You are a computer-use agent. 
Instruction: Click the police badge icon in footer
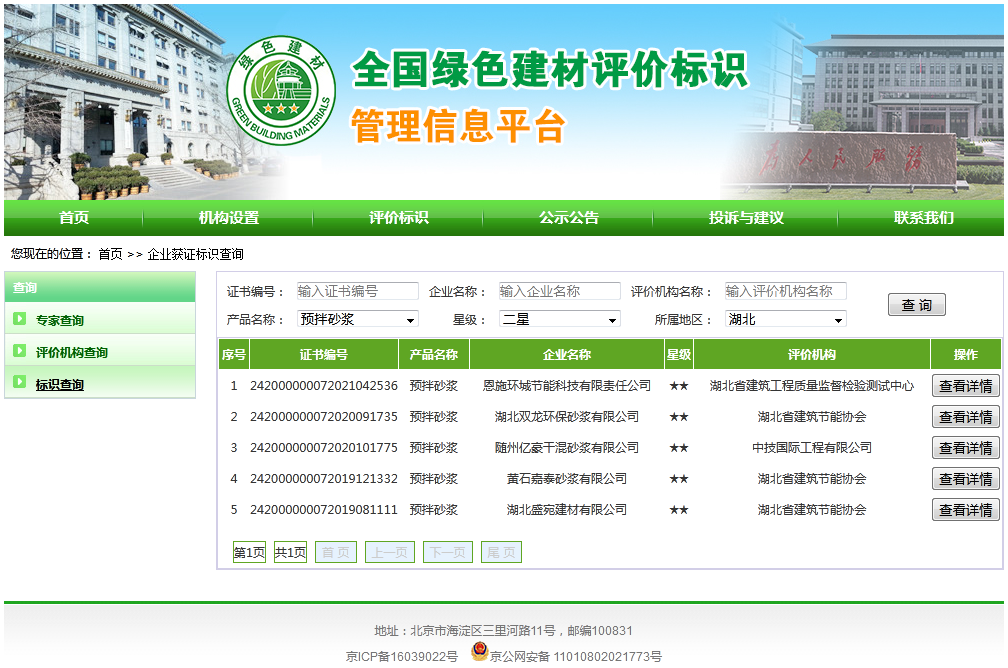tap(479, 655)
